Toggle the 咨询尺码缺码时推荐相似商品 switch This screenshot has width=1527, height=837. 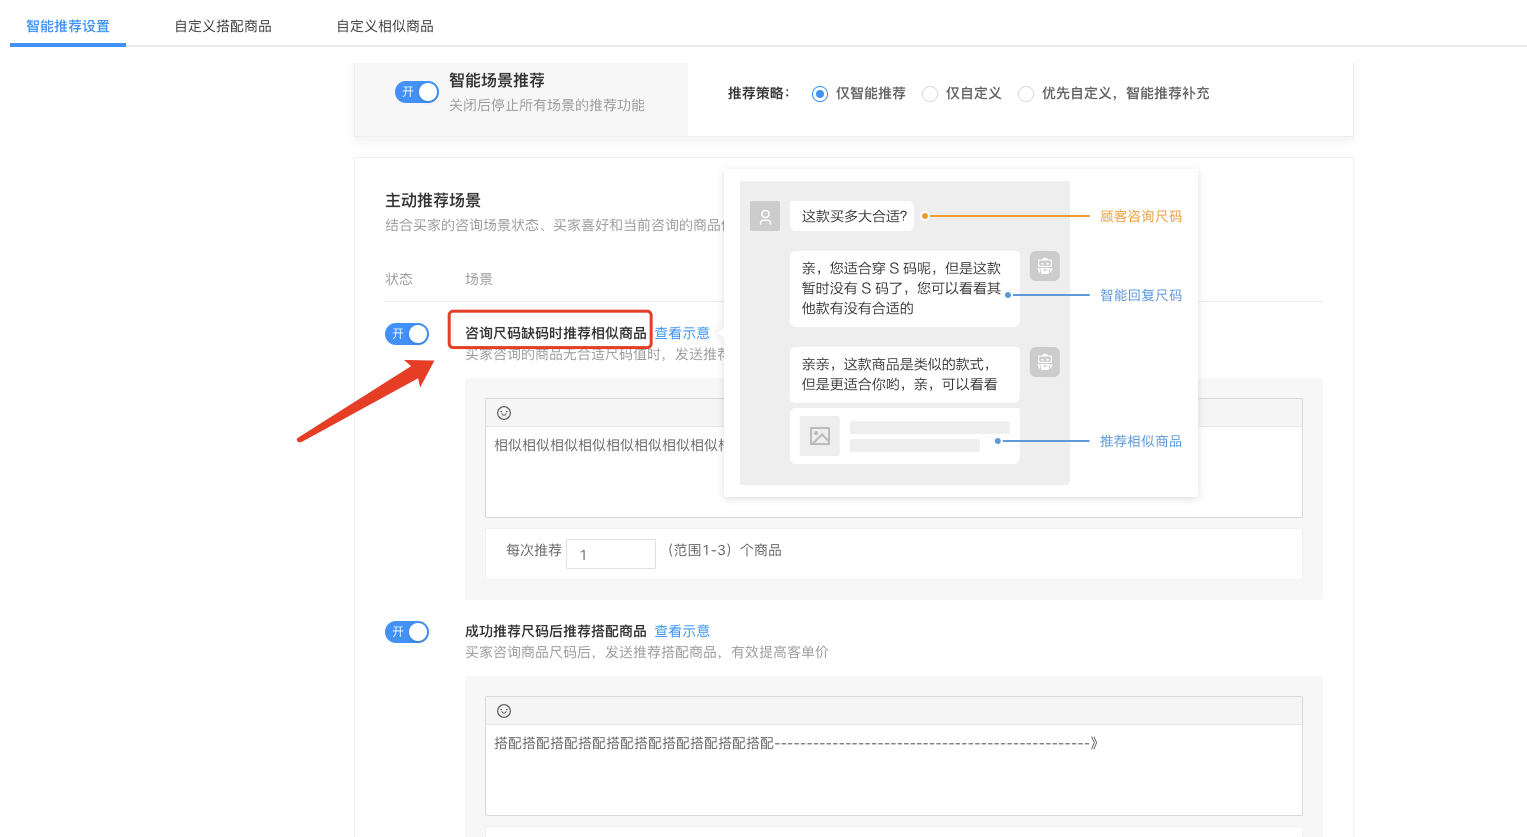click(x=407, y=334)
